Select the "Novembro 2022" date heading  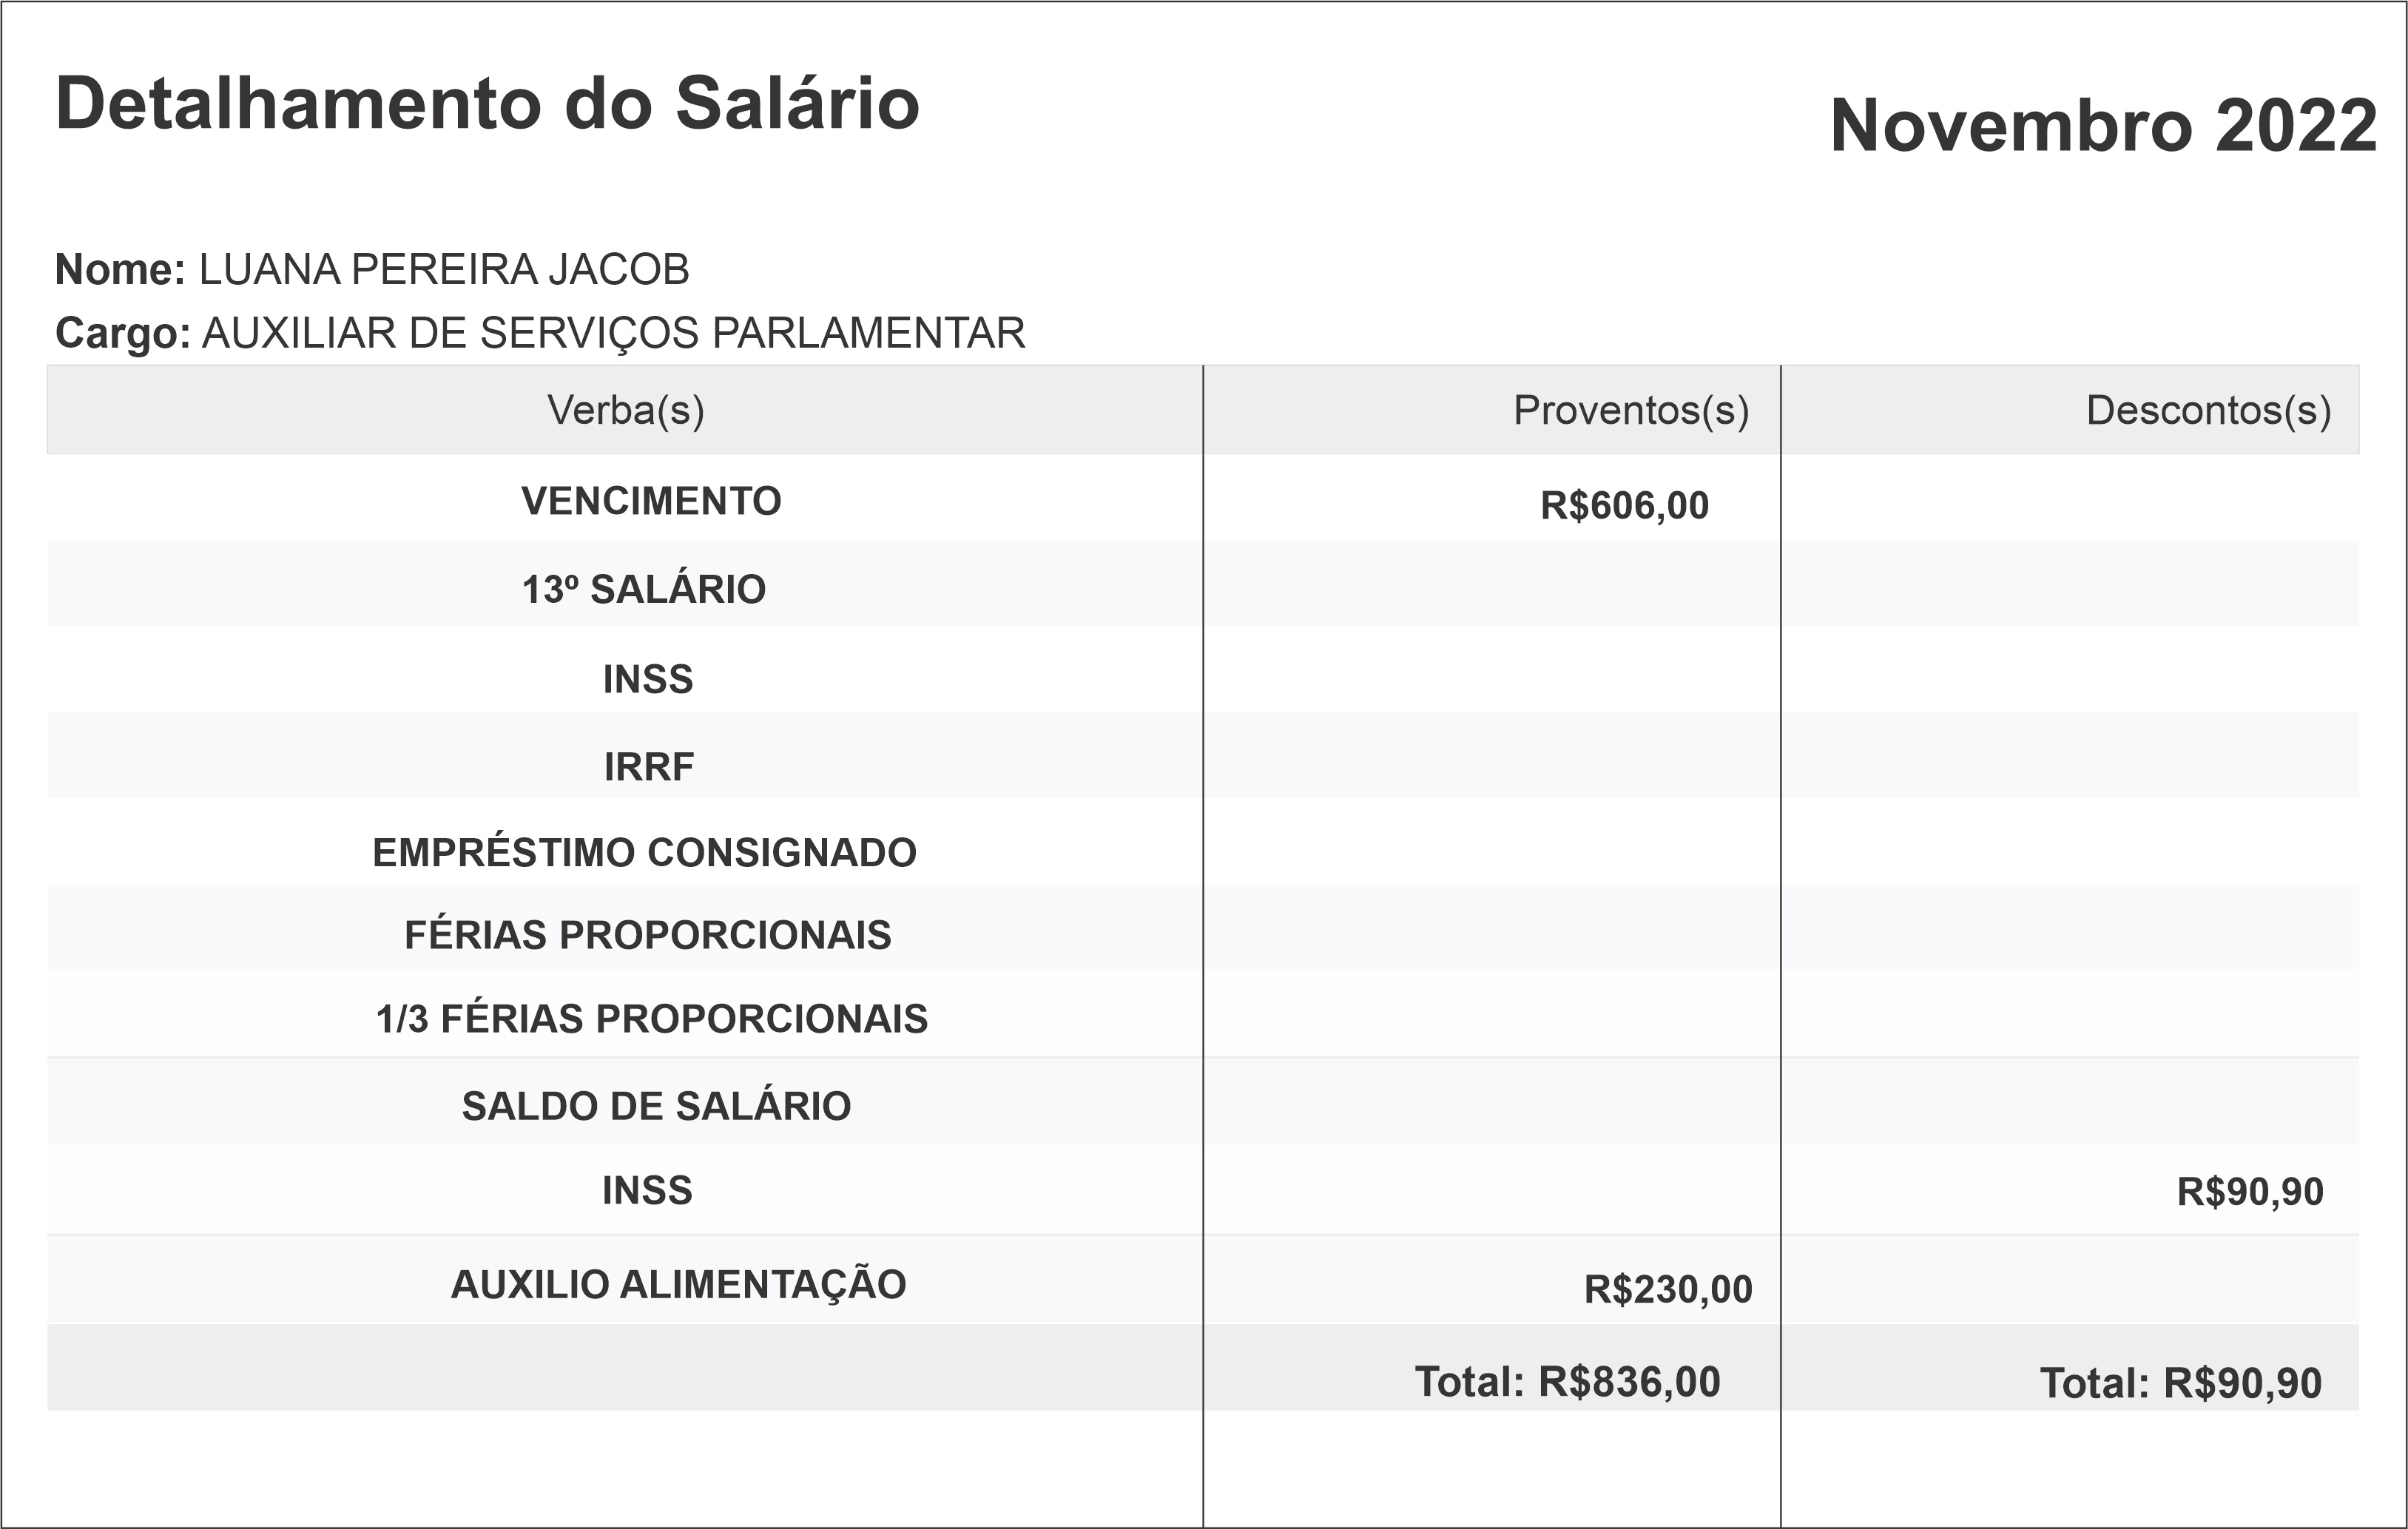pos(2102,127)
